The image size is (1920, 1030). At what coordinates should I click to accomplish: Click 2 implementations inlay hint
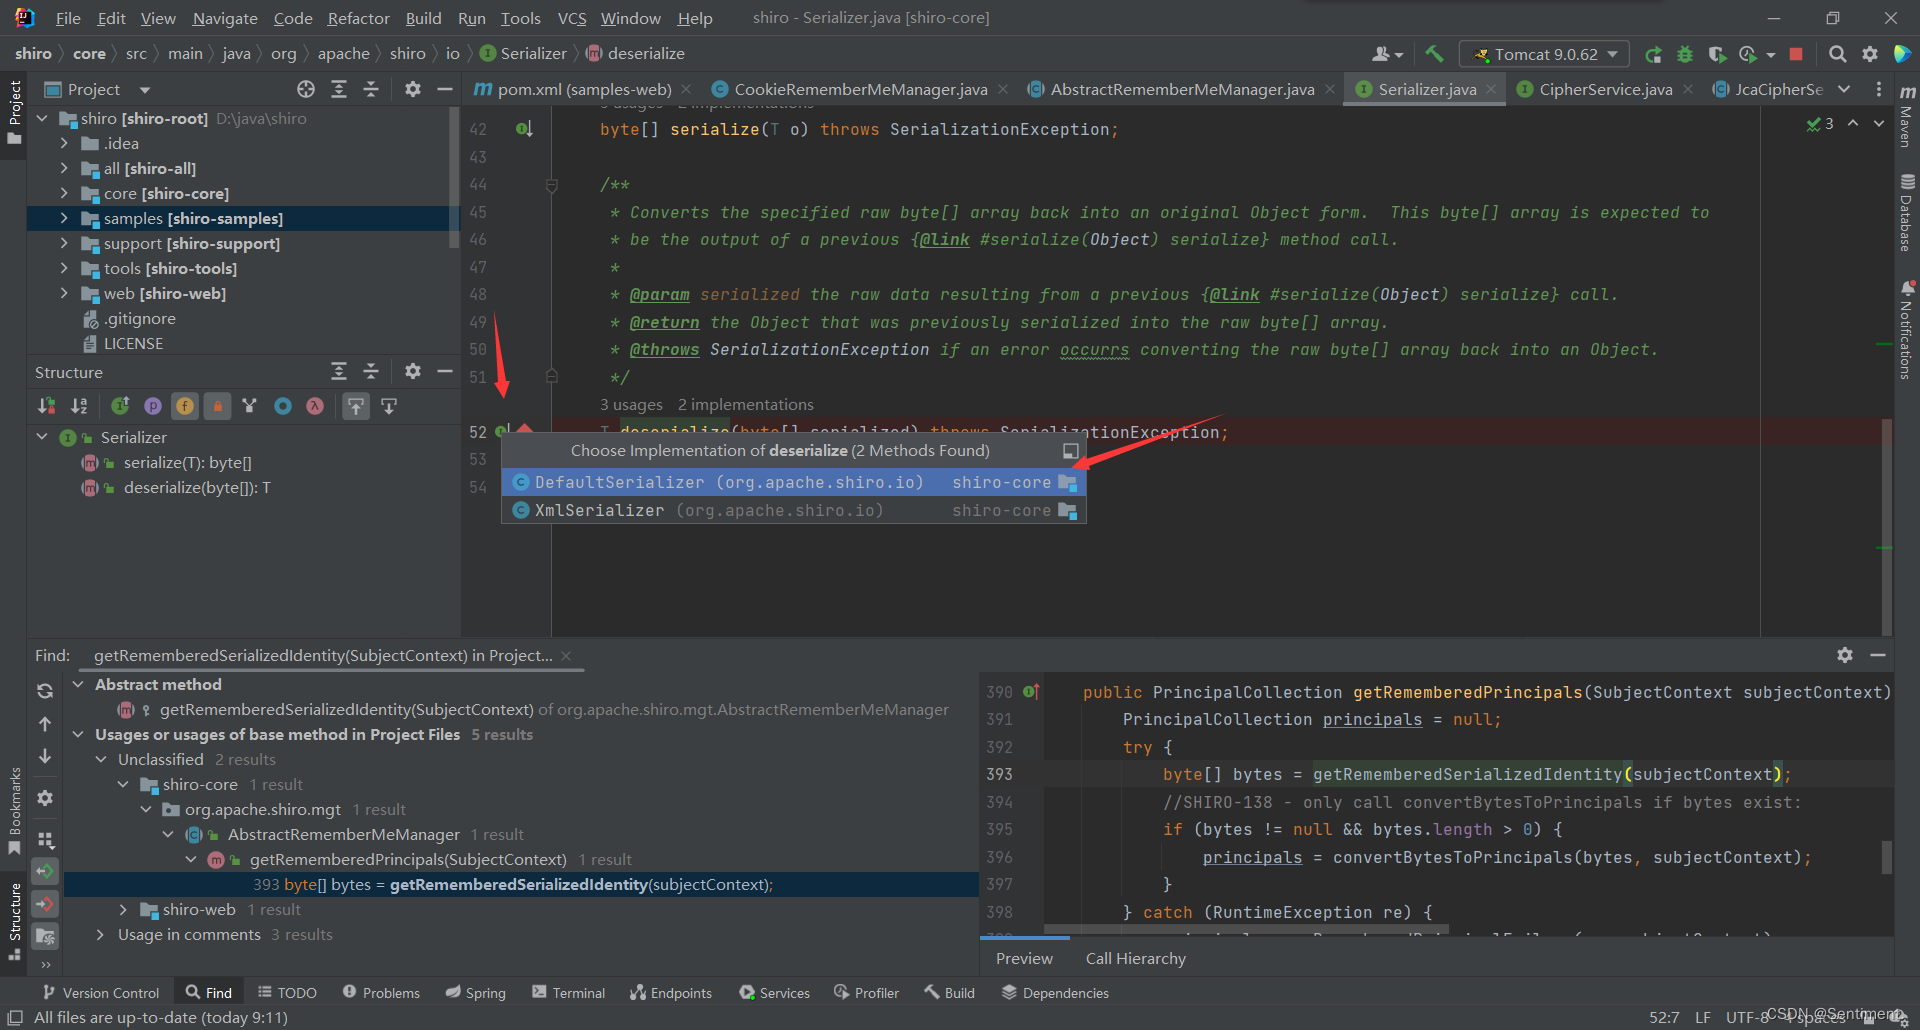746,404
